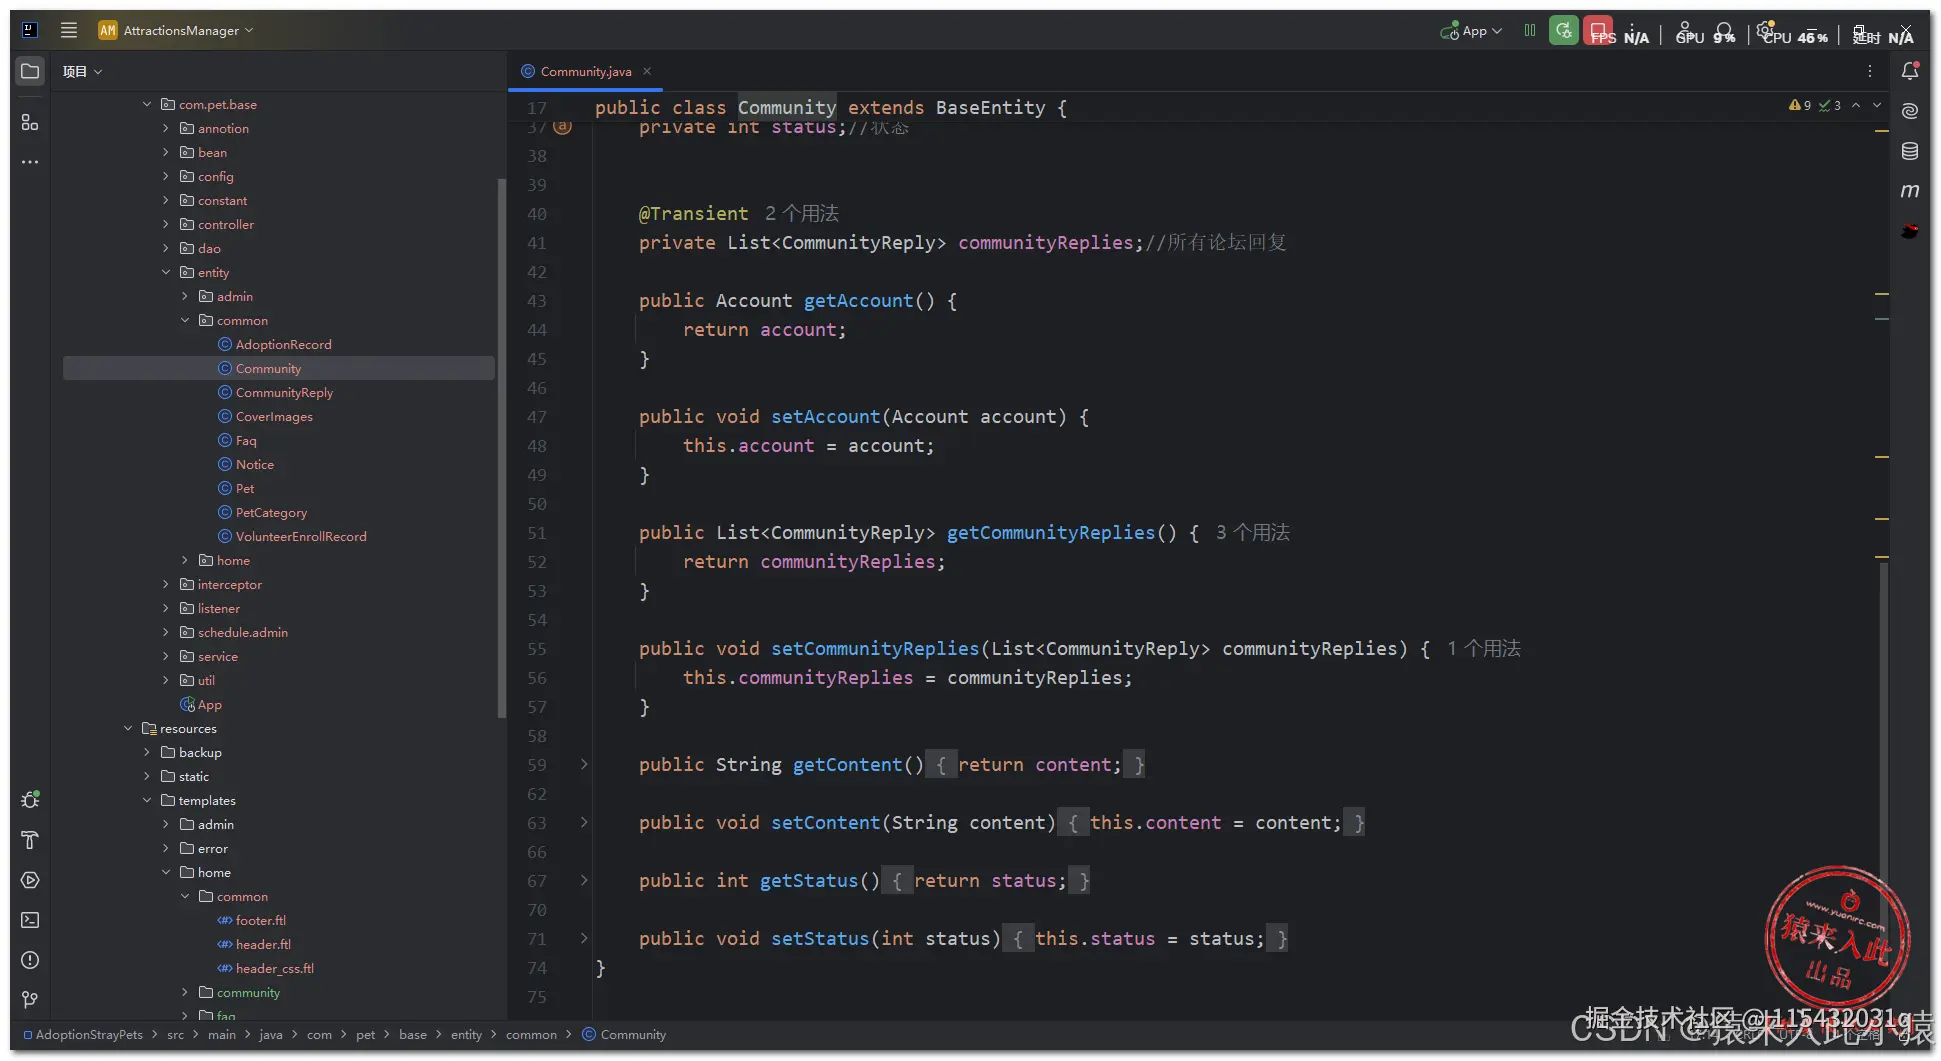Stop the running App with red button

pos(1598,31)
